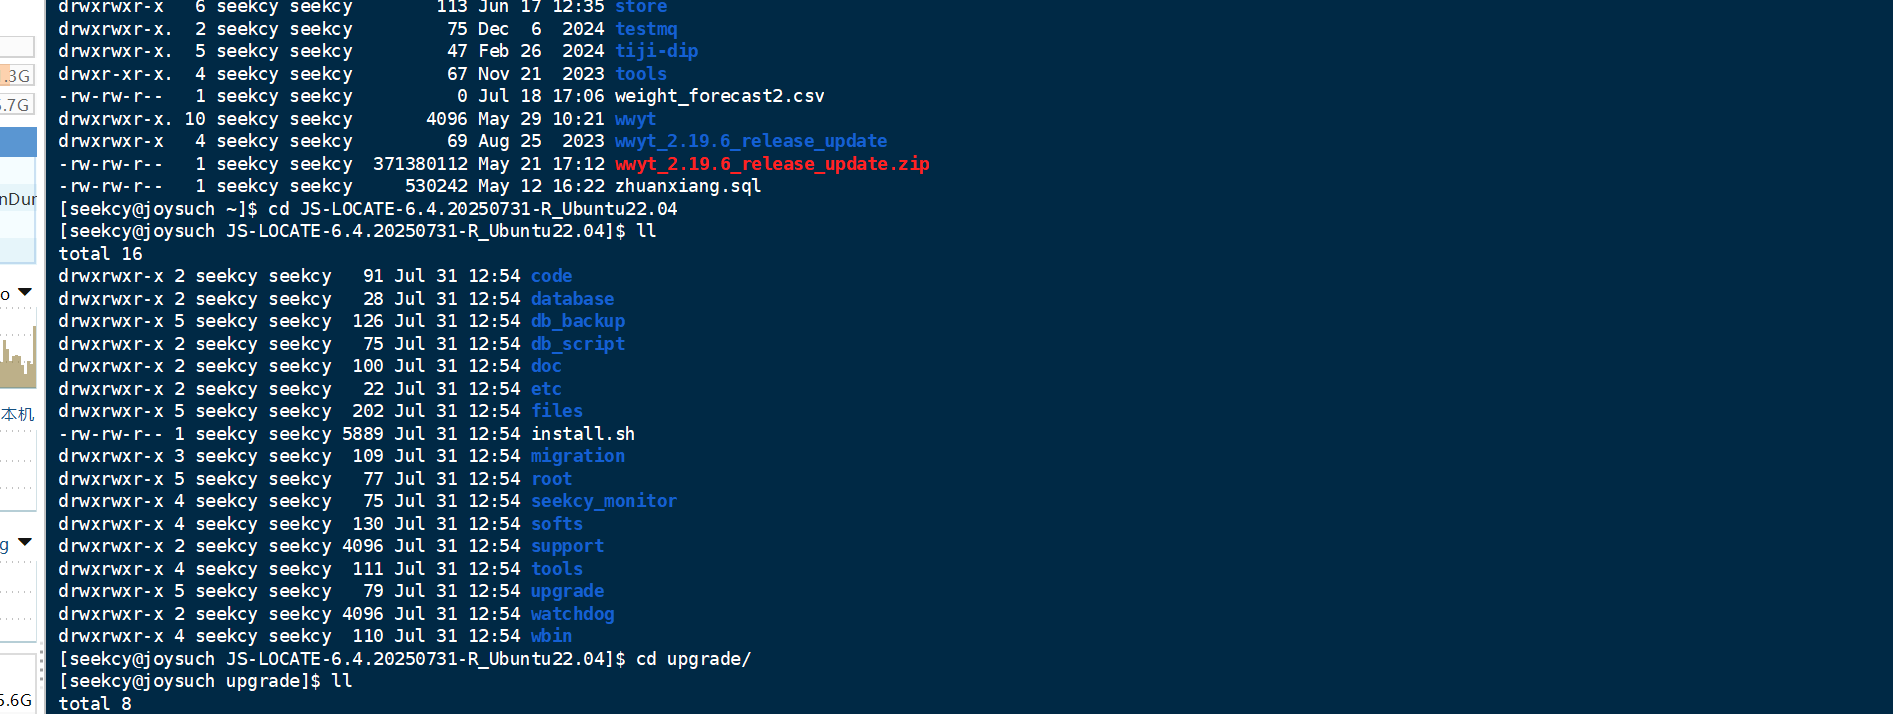Click the sidebar activity history graph
The width and height of the screenshot is (1893, 714).
pos(18,357)
